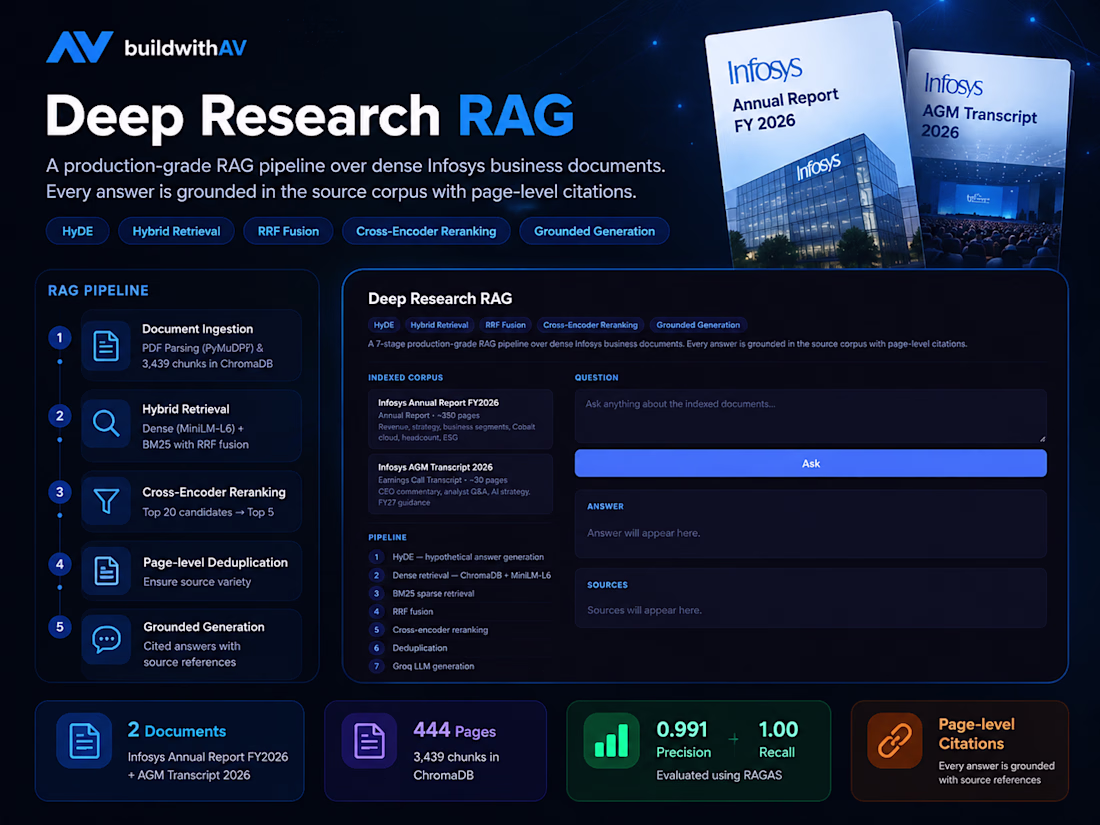This screenshot has height=825, width=1100.
Task: Click the Grounded Generation chat bubble icon
Action: 106,639
